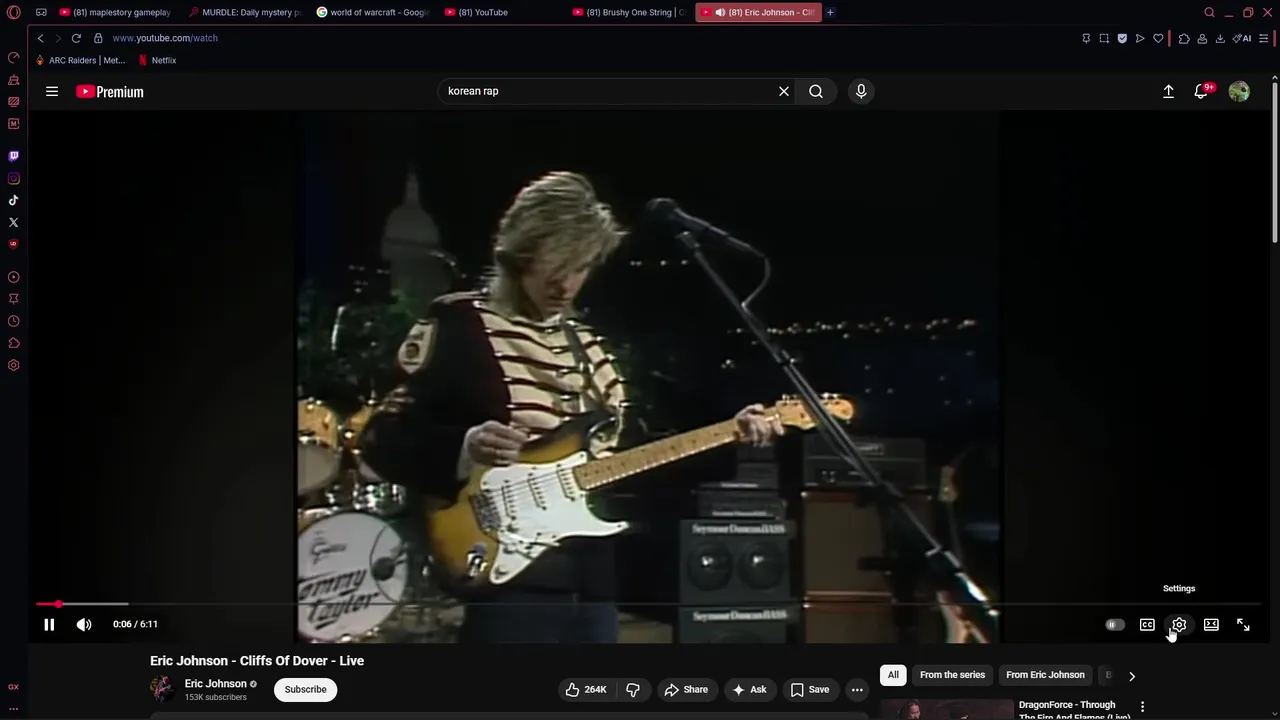1280x720 pixels.
Task: Open Twitch in sidebar
Action: pyautogui.click(x=13, y=156)
